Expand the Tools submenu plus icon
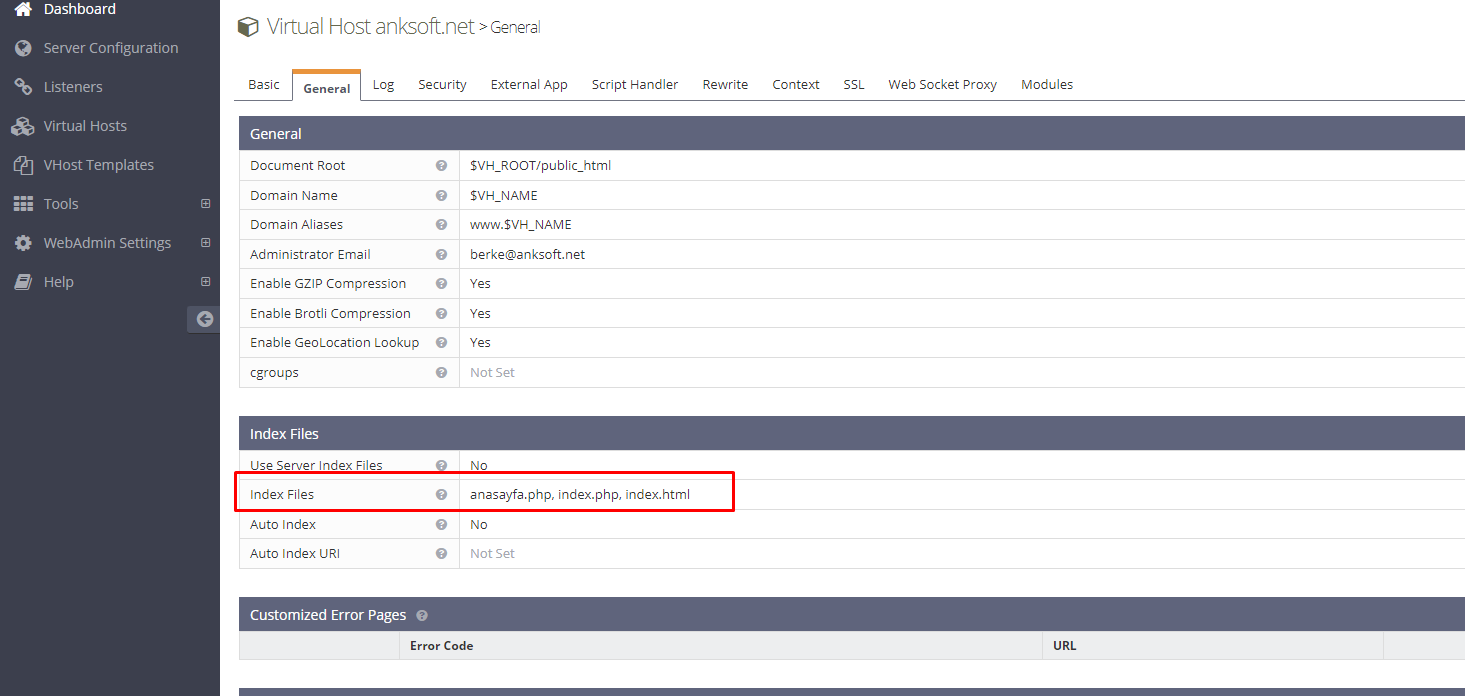Image resolution: width=1465 pixels, height=696 pixels. (206, 204)
